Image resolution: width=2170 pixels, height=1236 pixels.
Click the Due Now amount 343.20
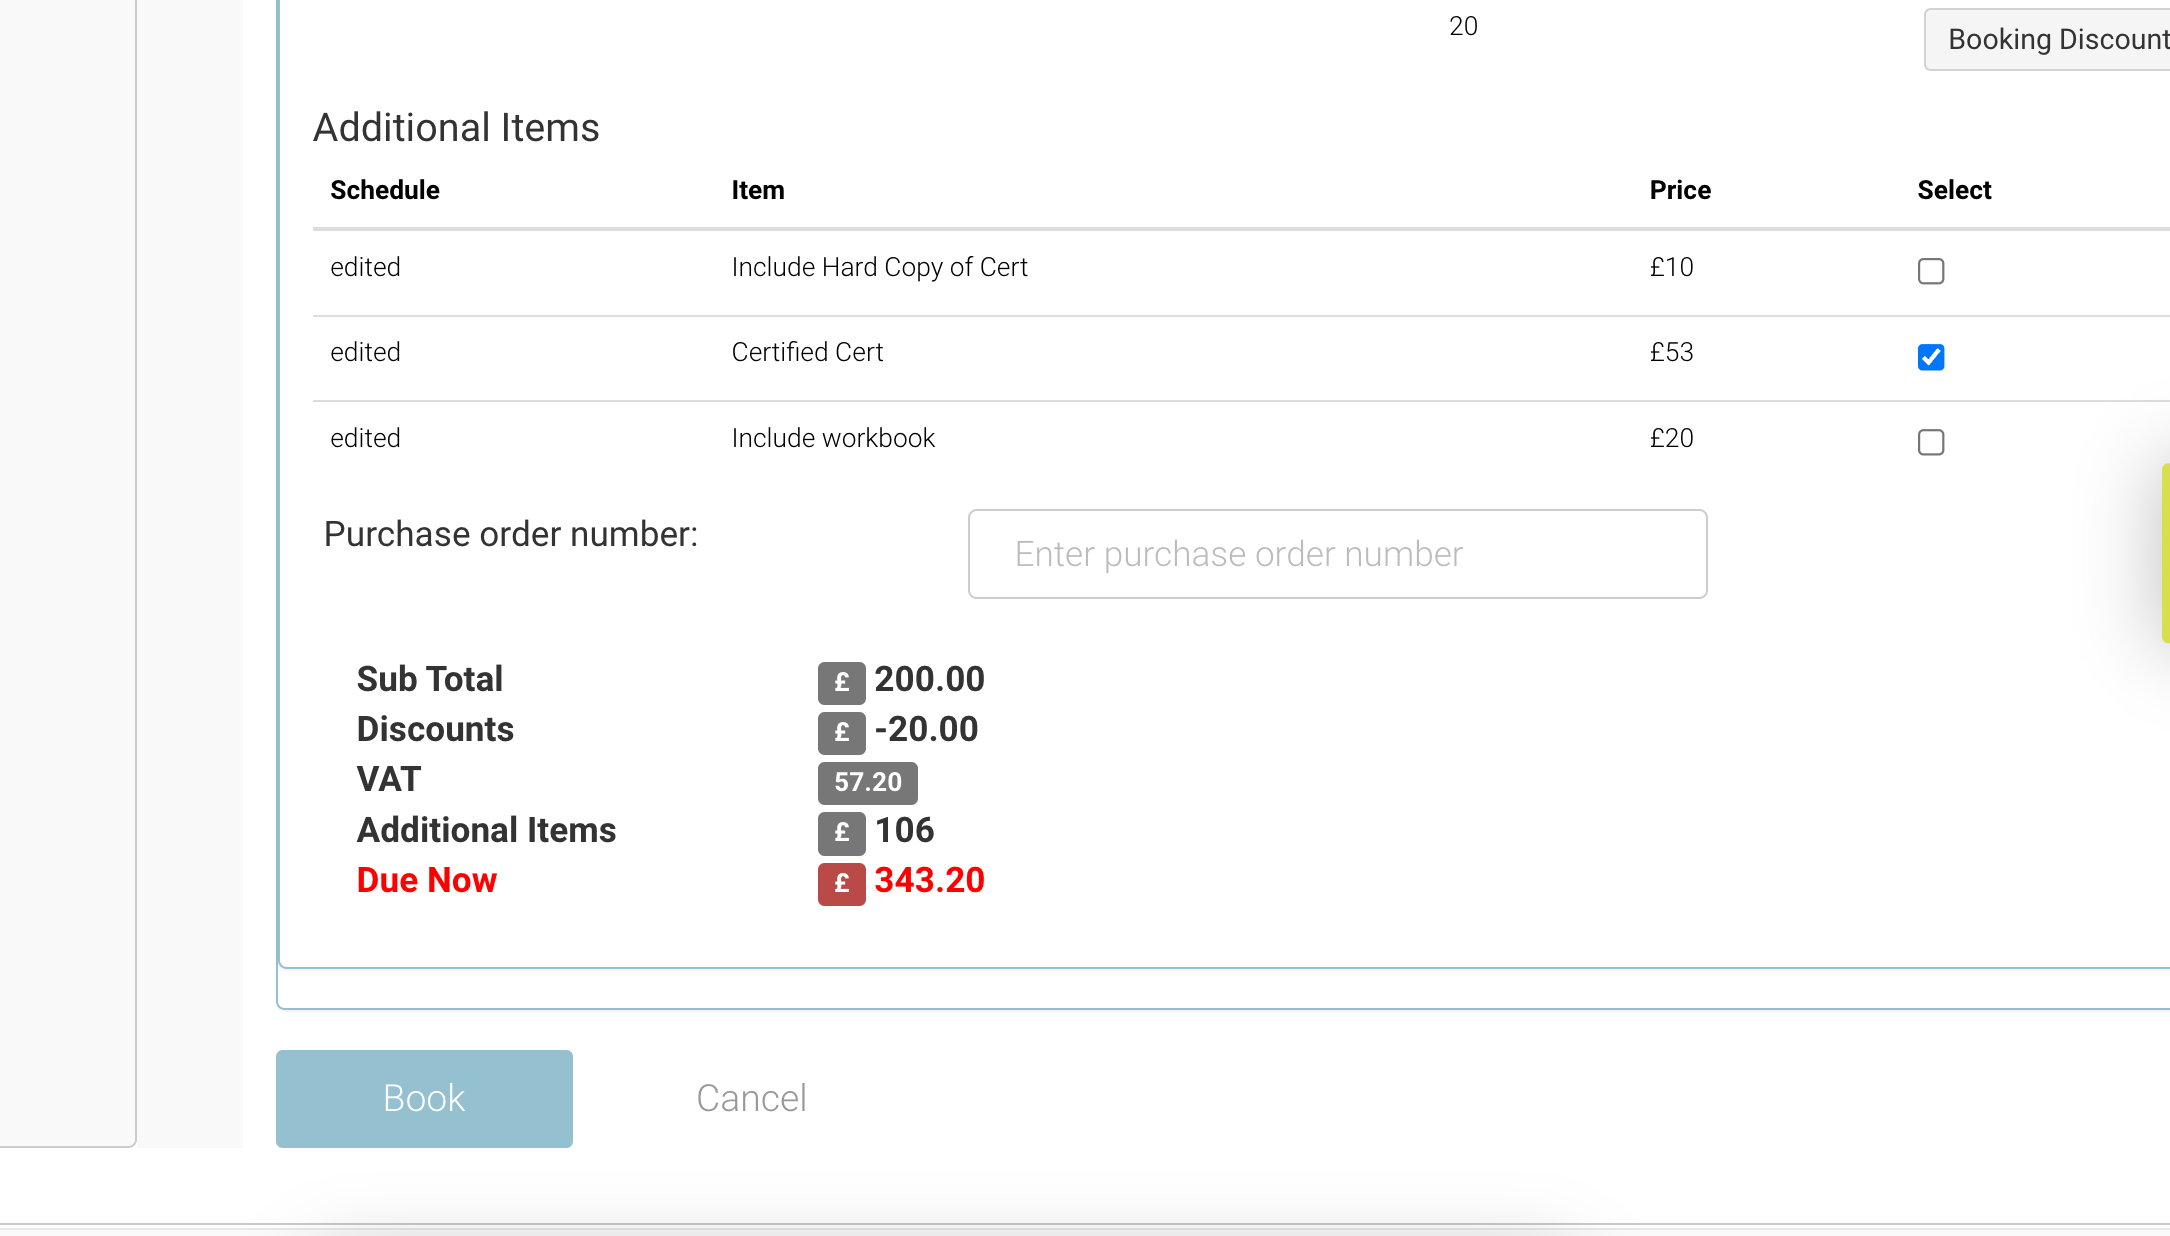[929, 880]
